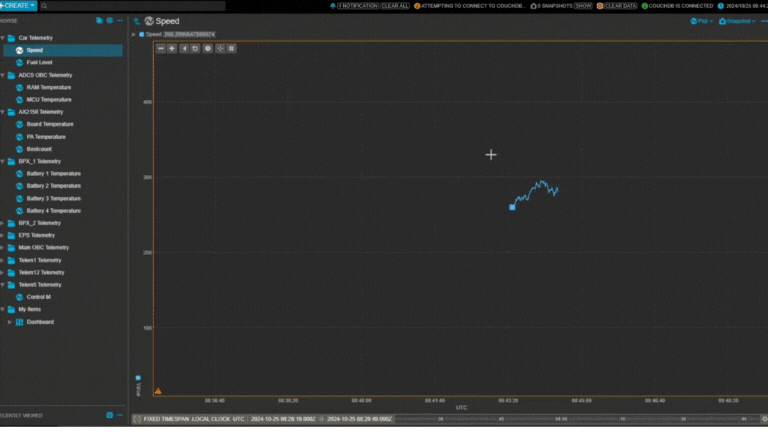Click the Telem5 Telemetry folder icon
The width and height of the screenshot is (768, 432).
point(11,285)
